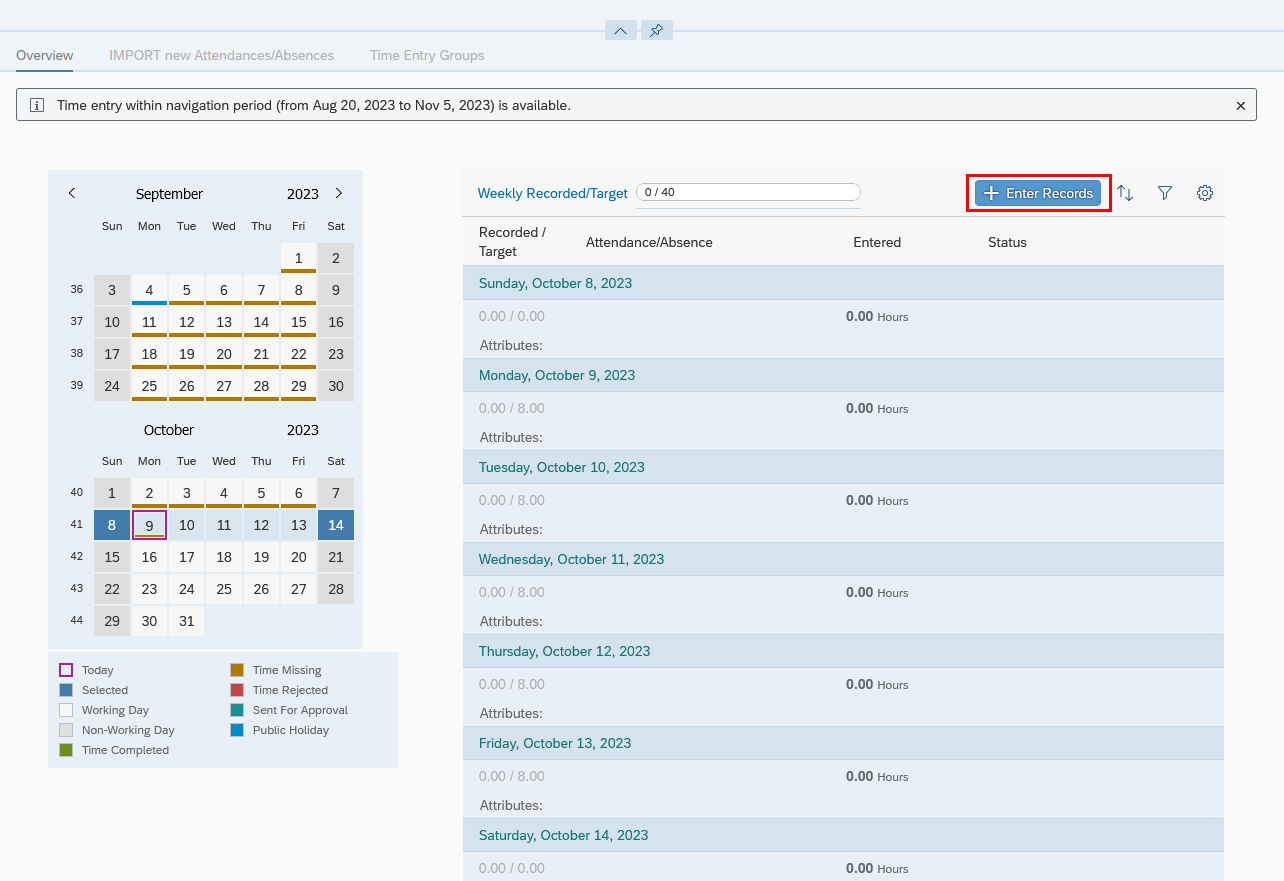Open the Friday, October 13, 2023 row

point(555,743)
